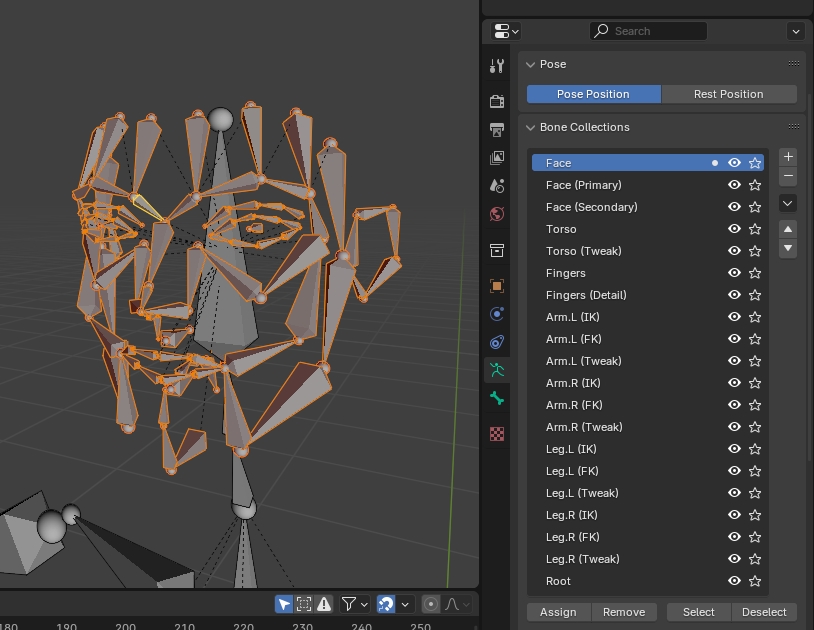This screenshot has width=814, height=630.
Task: Open the Render properties tab
Action: 497,102
